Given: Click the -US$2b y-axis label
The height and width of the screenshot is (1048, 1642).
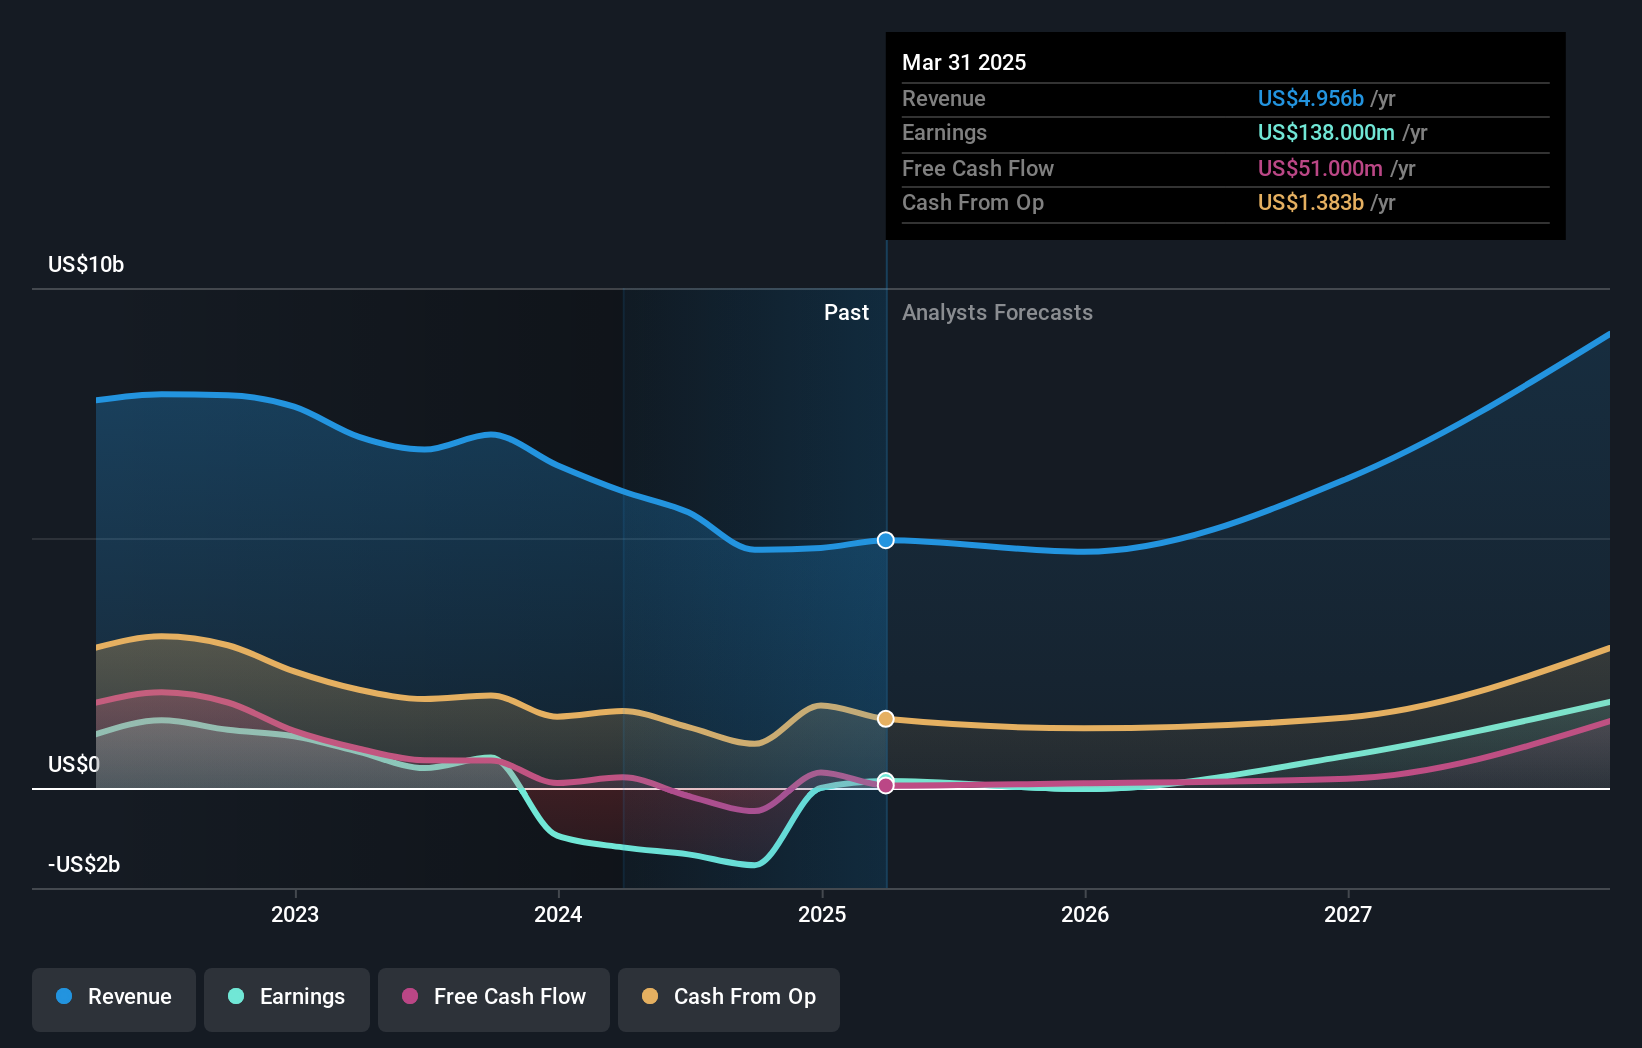Looking at the screenshot, I should (x=84, y=864).
